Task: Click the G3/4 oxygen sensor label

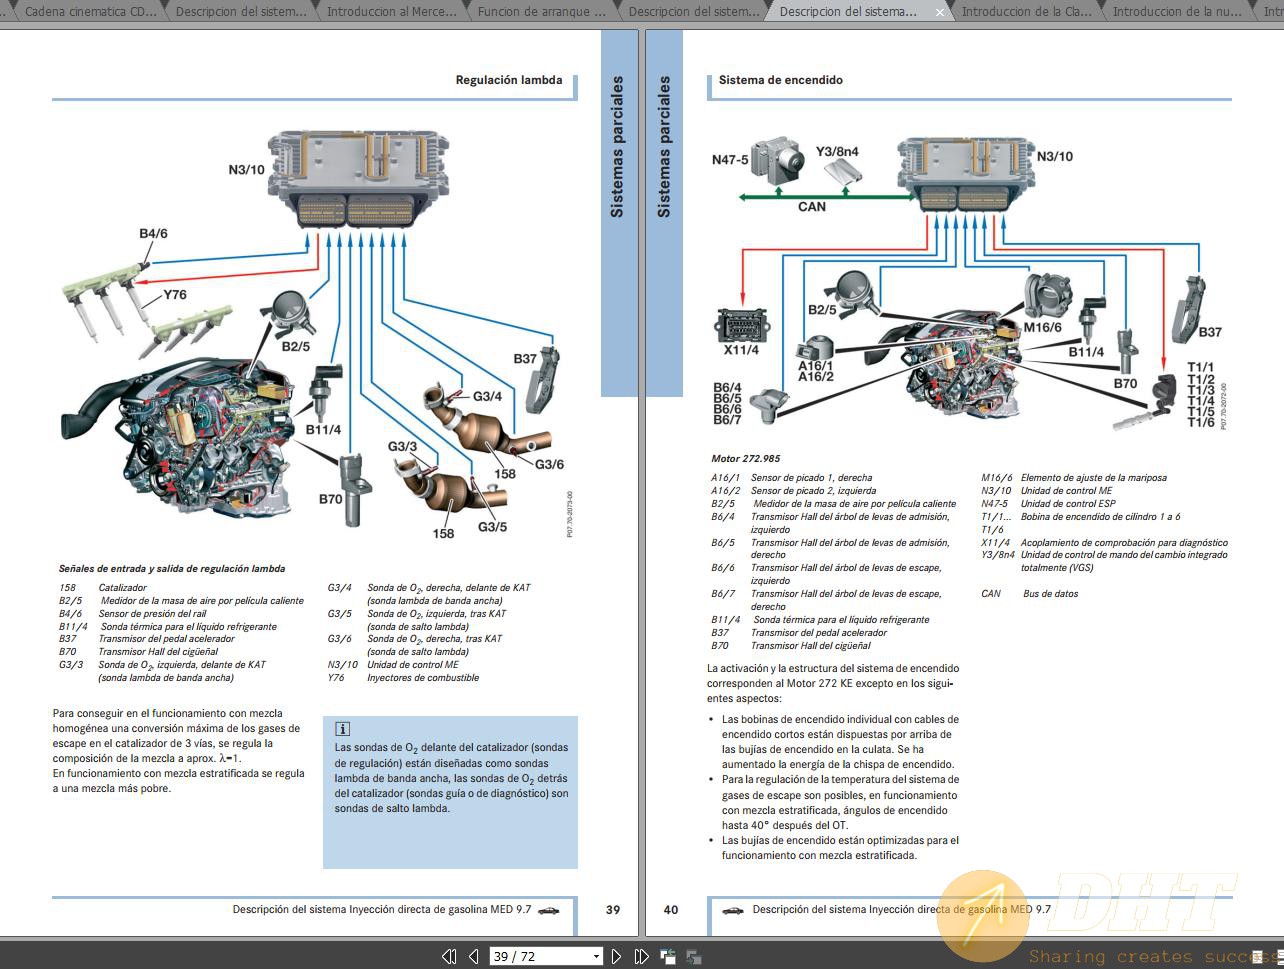Action: [487, 397]
